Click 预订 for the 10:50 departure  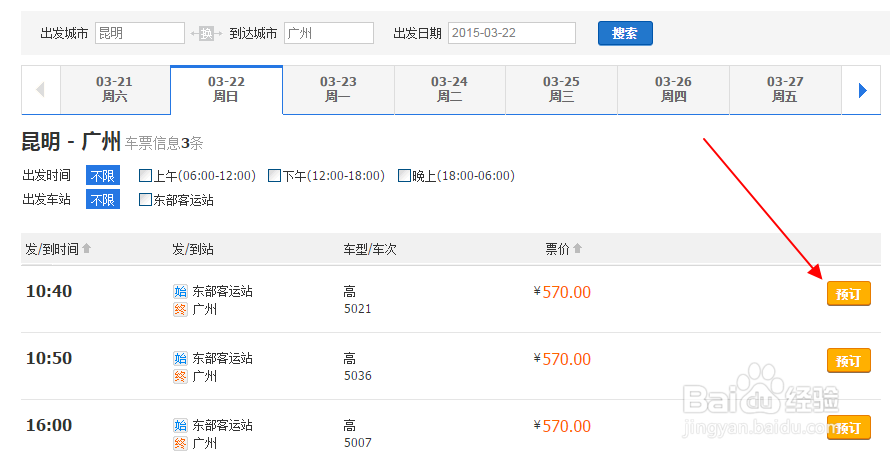pos(848,361)
